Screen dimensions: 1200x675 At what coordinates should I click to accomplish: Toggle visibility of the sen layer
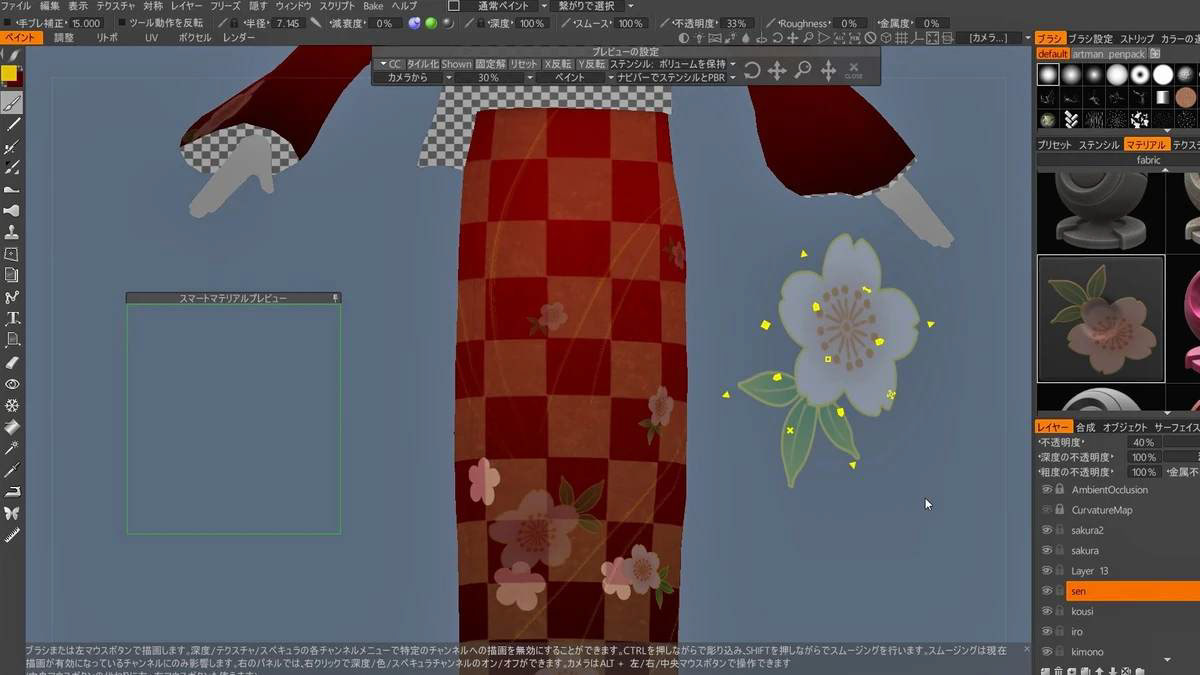point(1047,591)
